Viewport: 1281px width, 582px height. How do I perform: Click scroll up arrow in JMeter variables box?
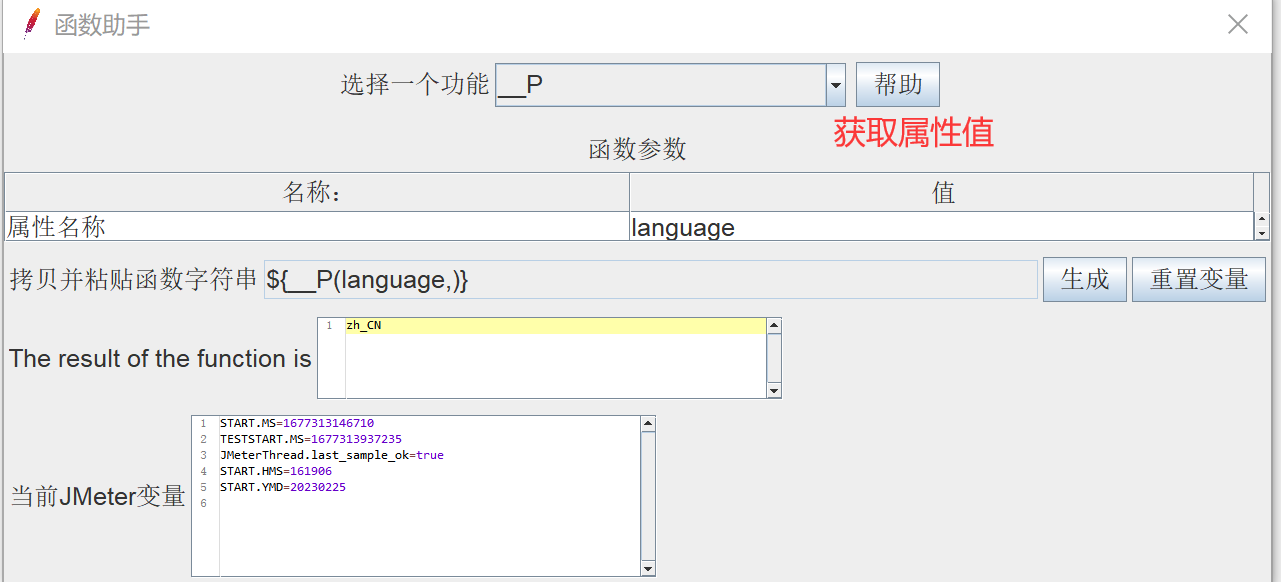click(x=648, y=424)
